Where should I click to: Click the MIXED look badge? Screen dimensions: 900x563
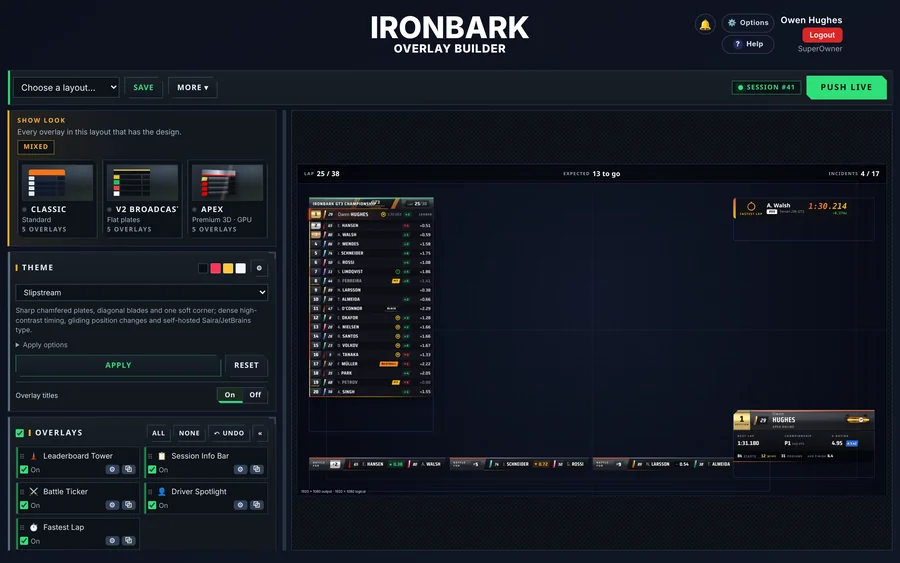pyautogui.click(x=36, y=147)
